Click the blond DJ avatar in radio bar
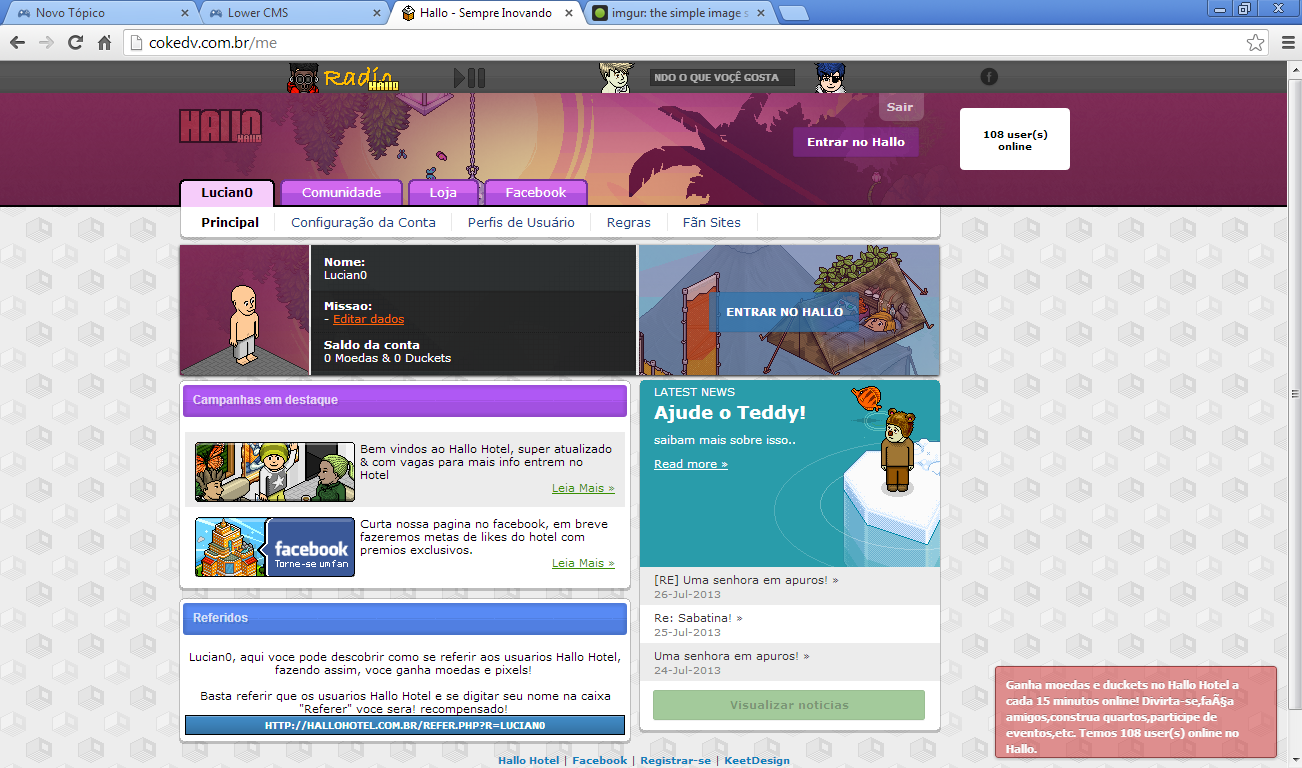Screen dimensions: 1302x768 617,77
